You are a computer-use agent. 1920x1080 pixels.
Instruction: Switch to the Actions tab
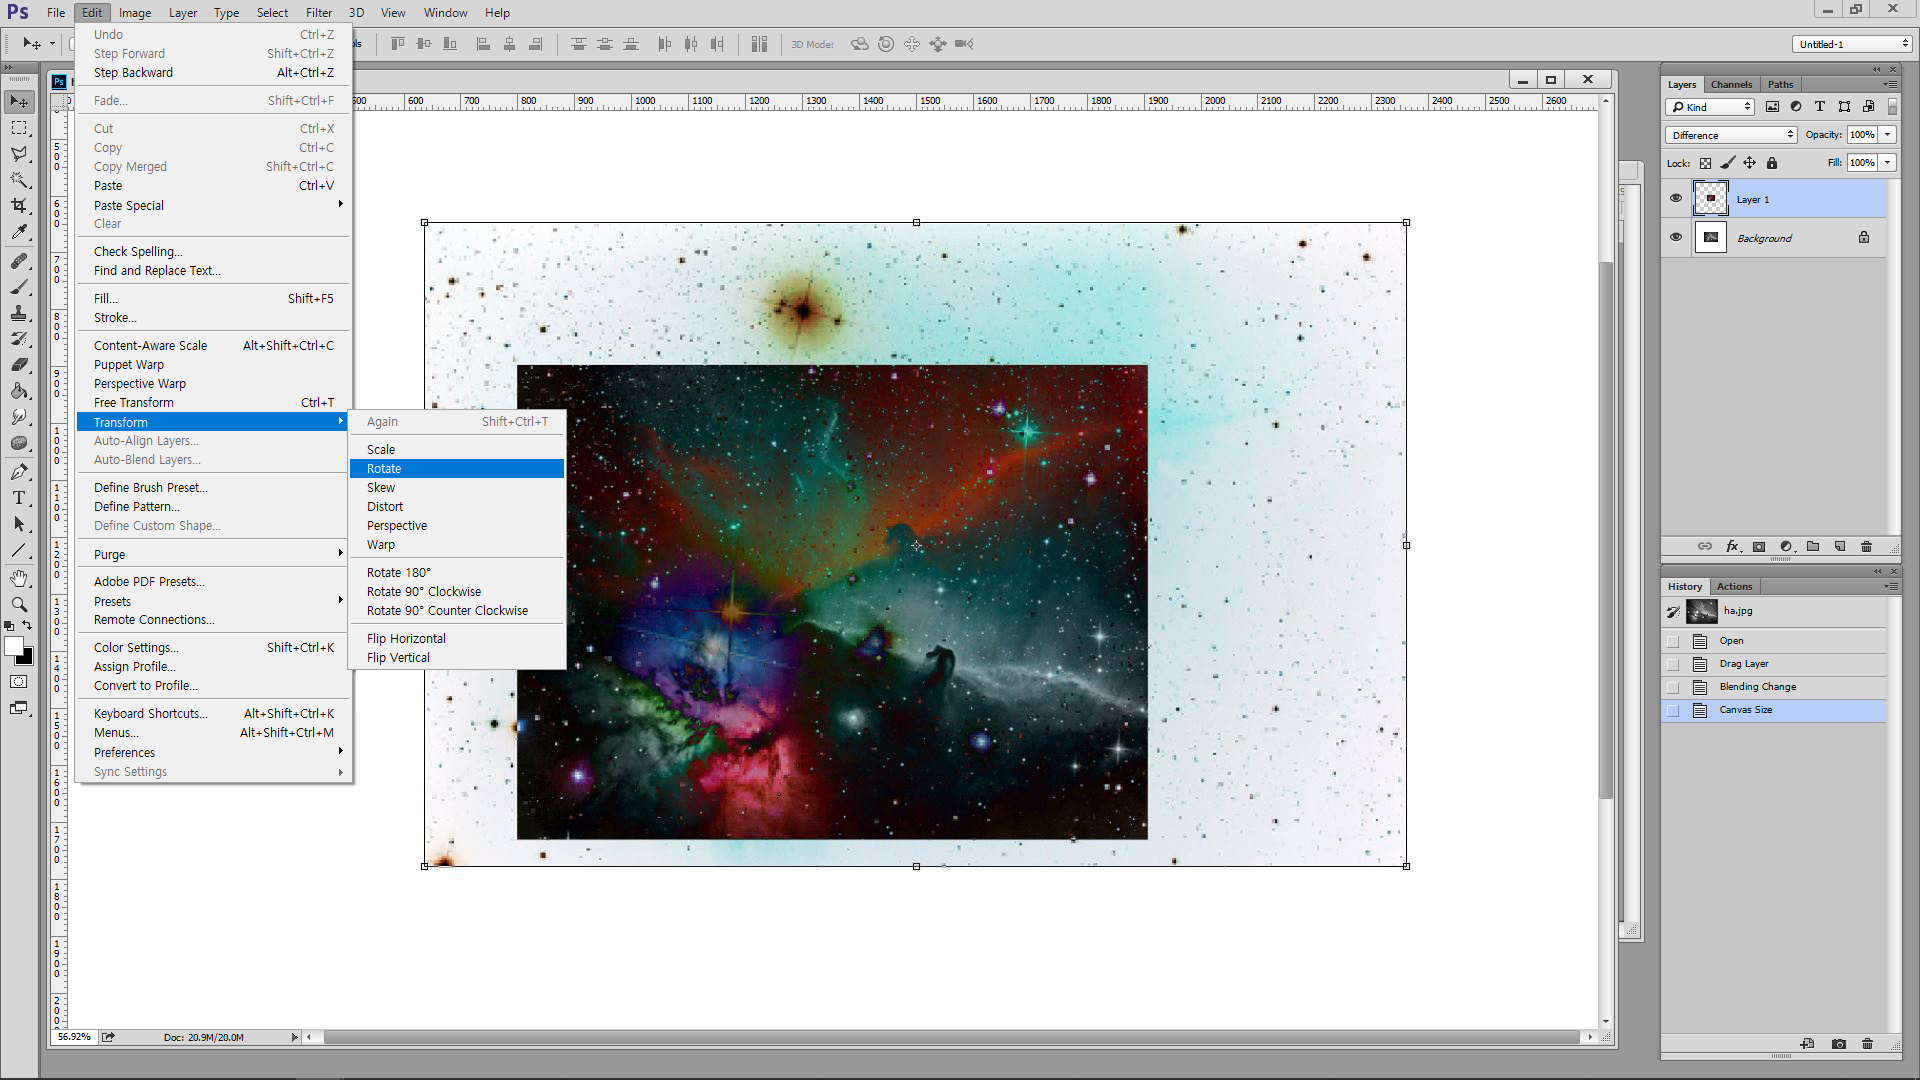1734,586
